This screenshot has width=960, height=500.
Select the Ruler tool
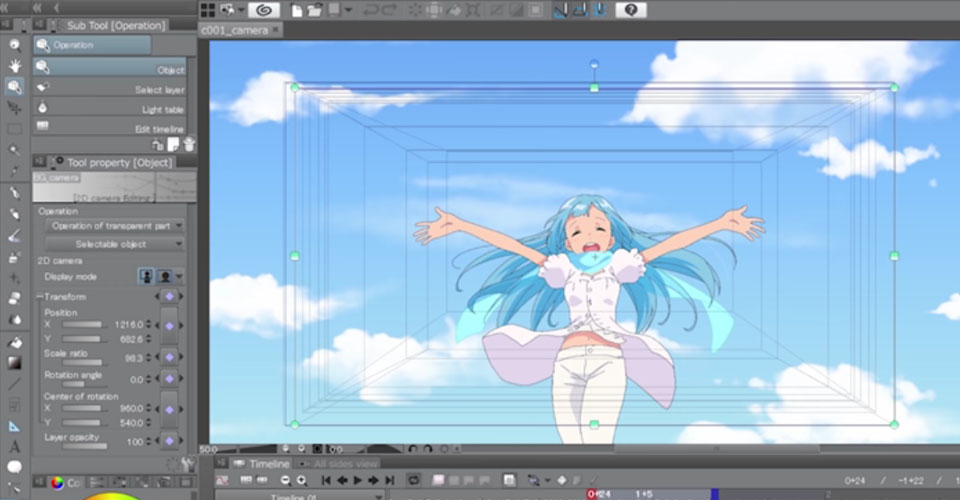click(x=14, y=427)
